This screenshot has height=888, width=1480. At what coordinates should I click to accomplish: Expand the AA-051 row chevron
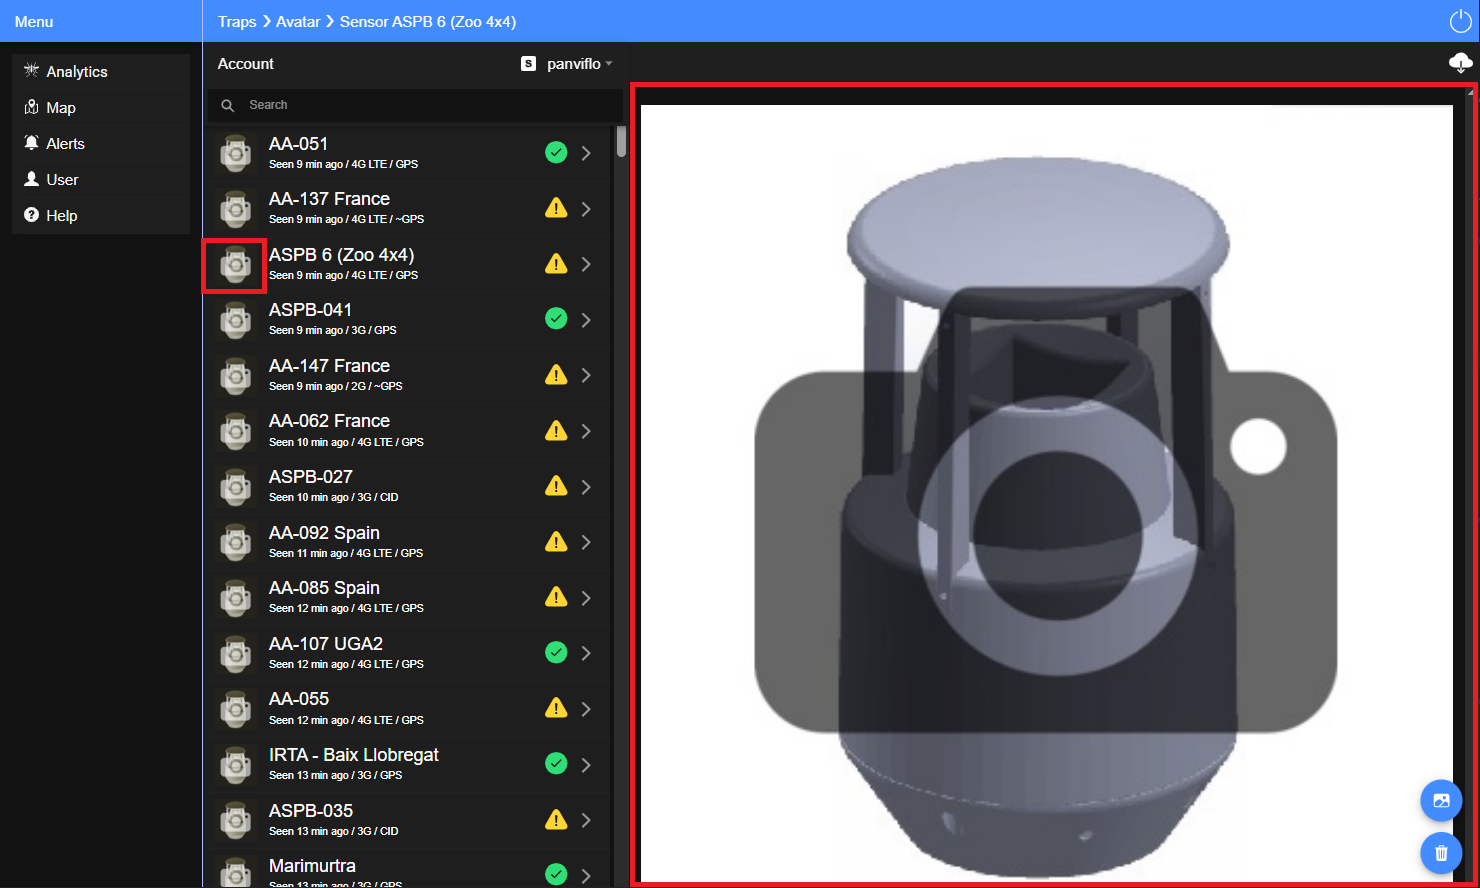point(586,153)
